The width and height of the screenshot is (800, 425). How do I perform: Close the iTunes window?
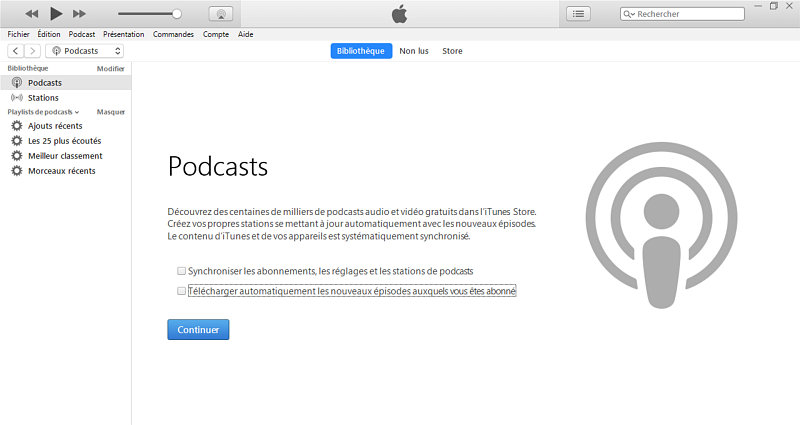tap(790, 6)
